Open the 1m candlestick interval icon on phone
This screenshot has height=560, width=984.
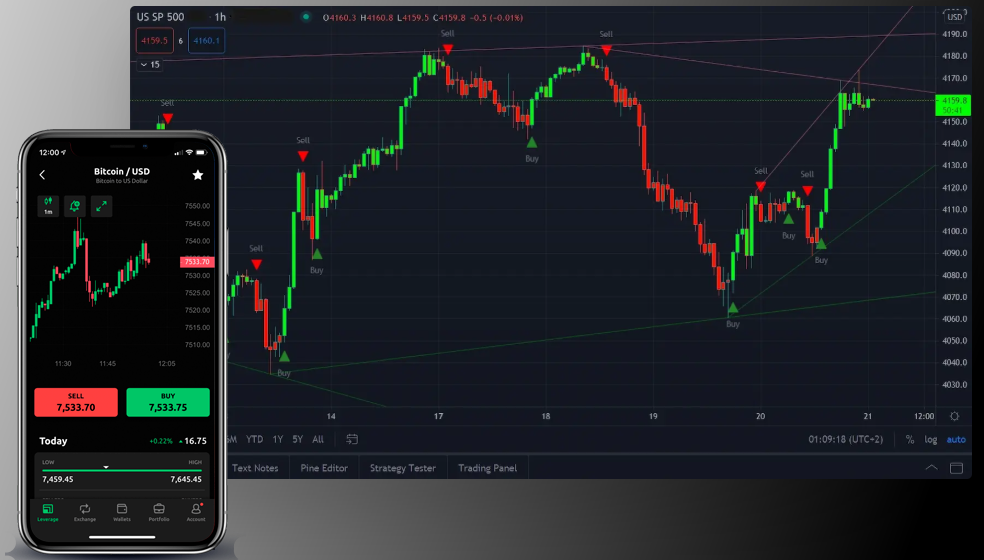[48, 206]
